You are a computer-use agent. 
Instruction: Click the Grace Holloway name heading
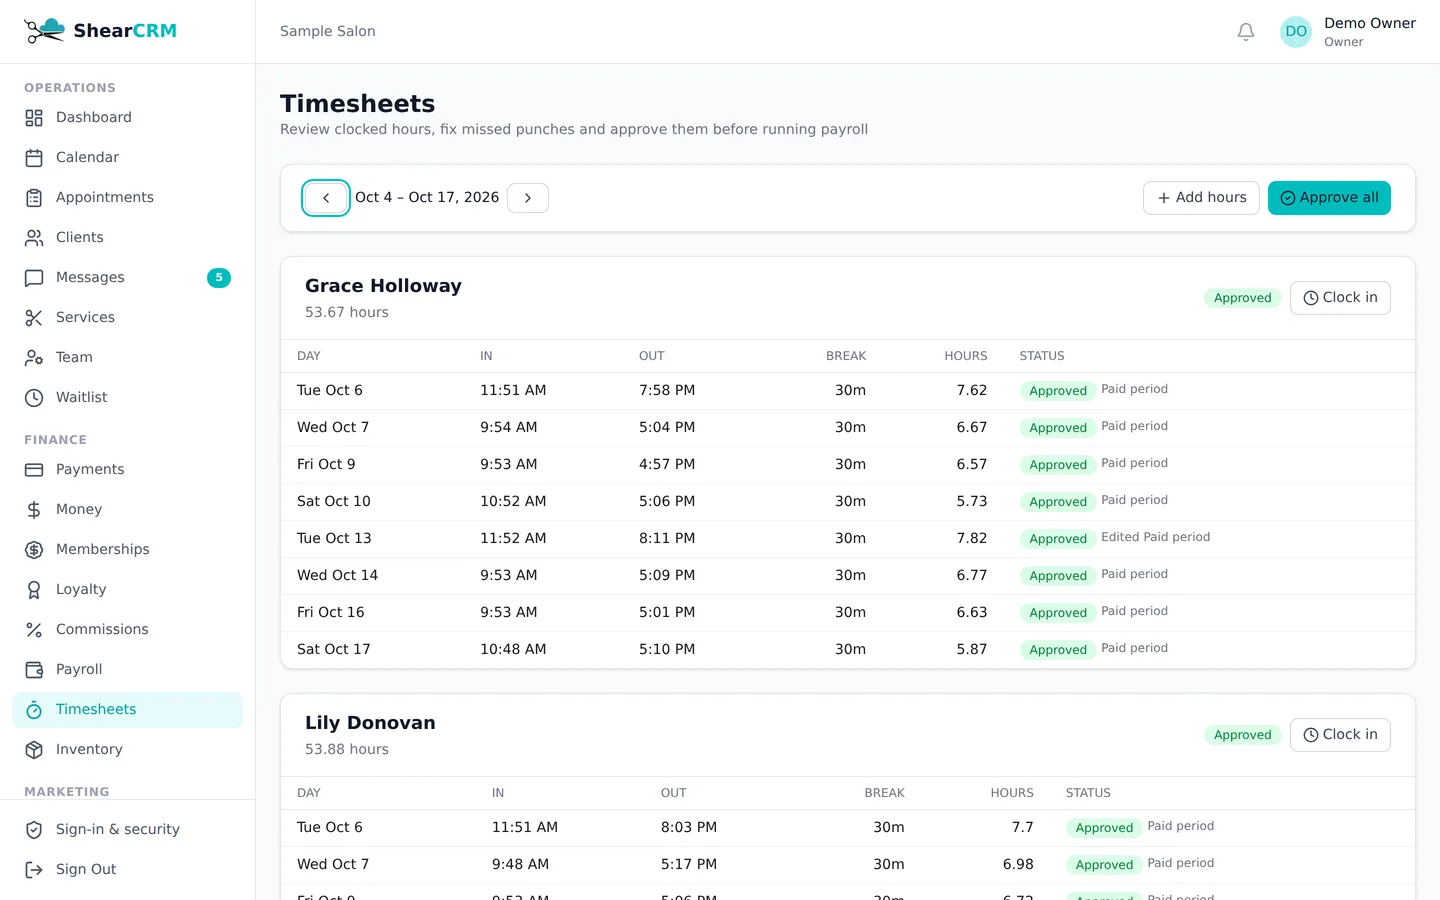point(383,286)
